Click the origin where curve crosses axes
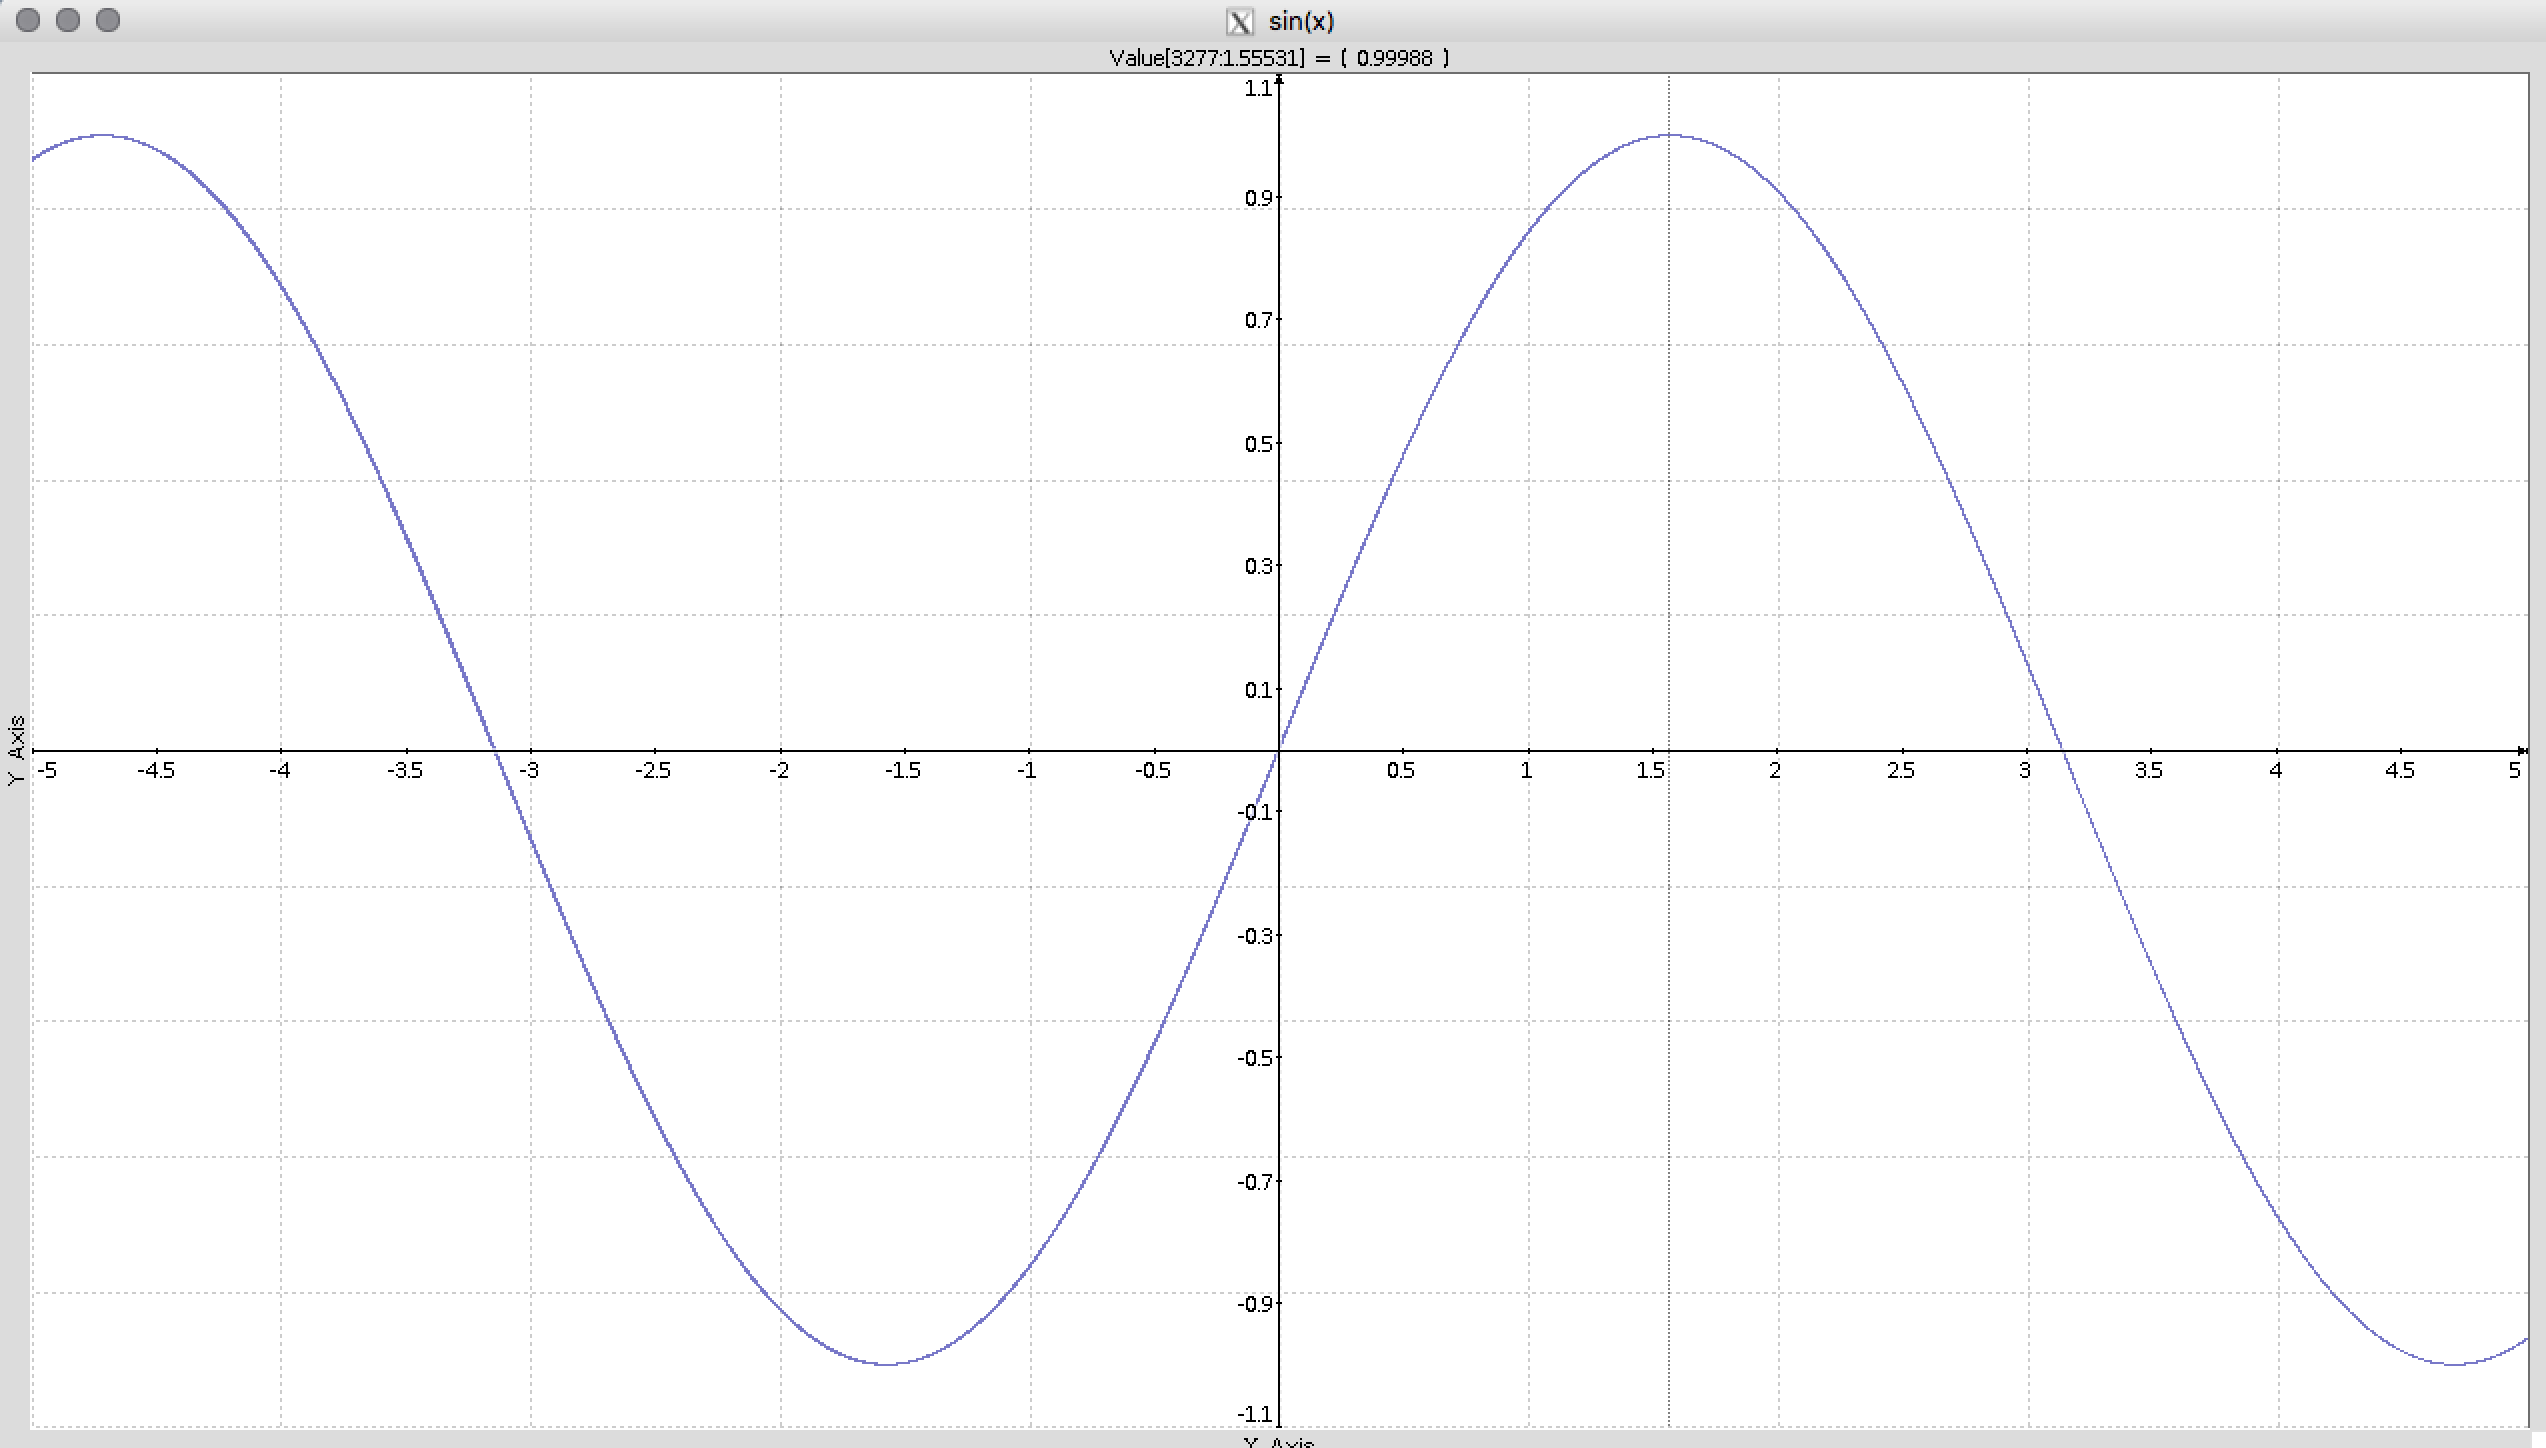 click(1279, 750)
